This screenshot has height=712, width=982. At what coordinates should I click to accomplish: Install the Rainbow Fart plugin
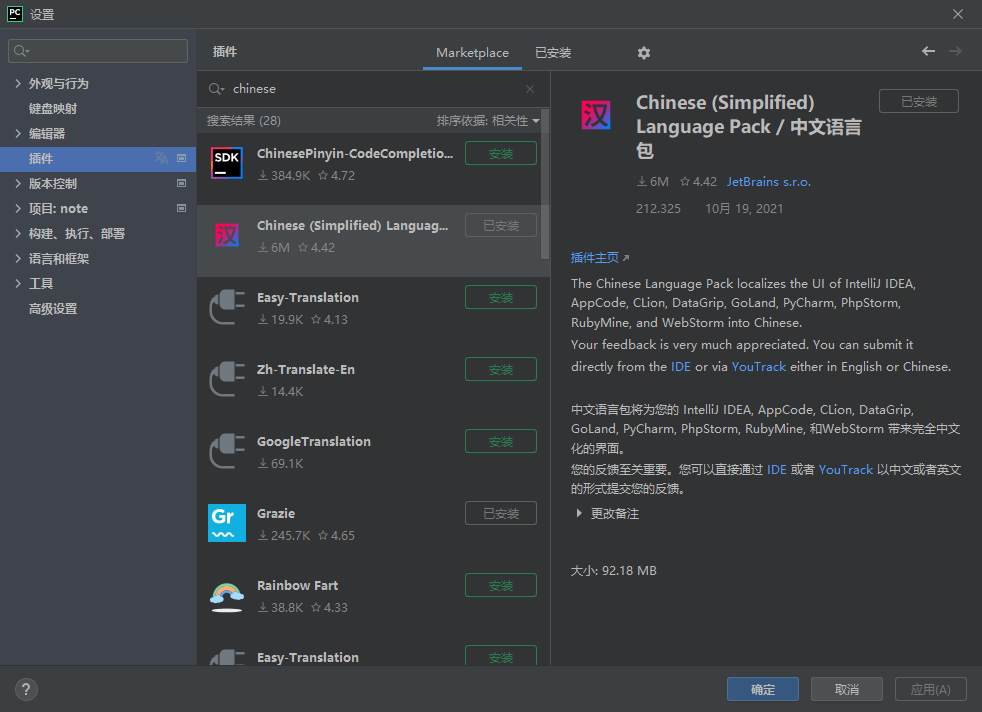(500, 586)
